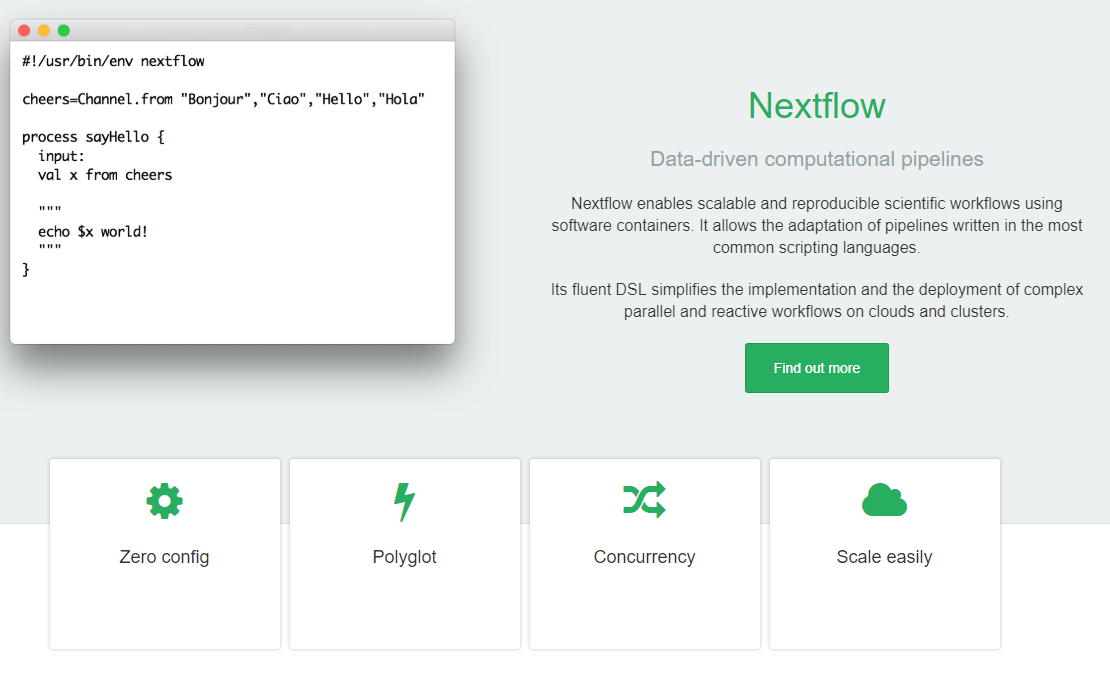1110x675 pixels.
Task: Select the Scale easily card title
Action: pyautogui.click(x=884, y=557)
